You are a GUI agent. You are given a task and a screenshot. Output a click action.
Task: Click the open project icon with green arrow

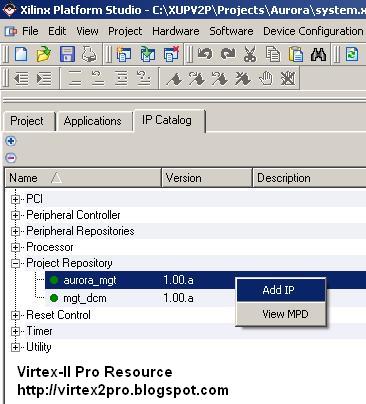click(x=148, y=54)
